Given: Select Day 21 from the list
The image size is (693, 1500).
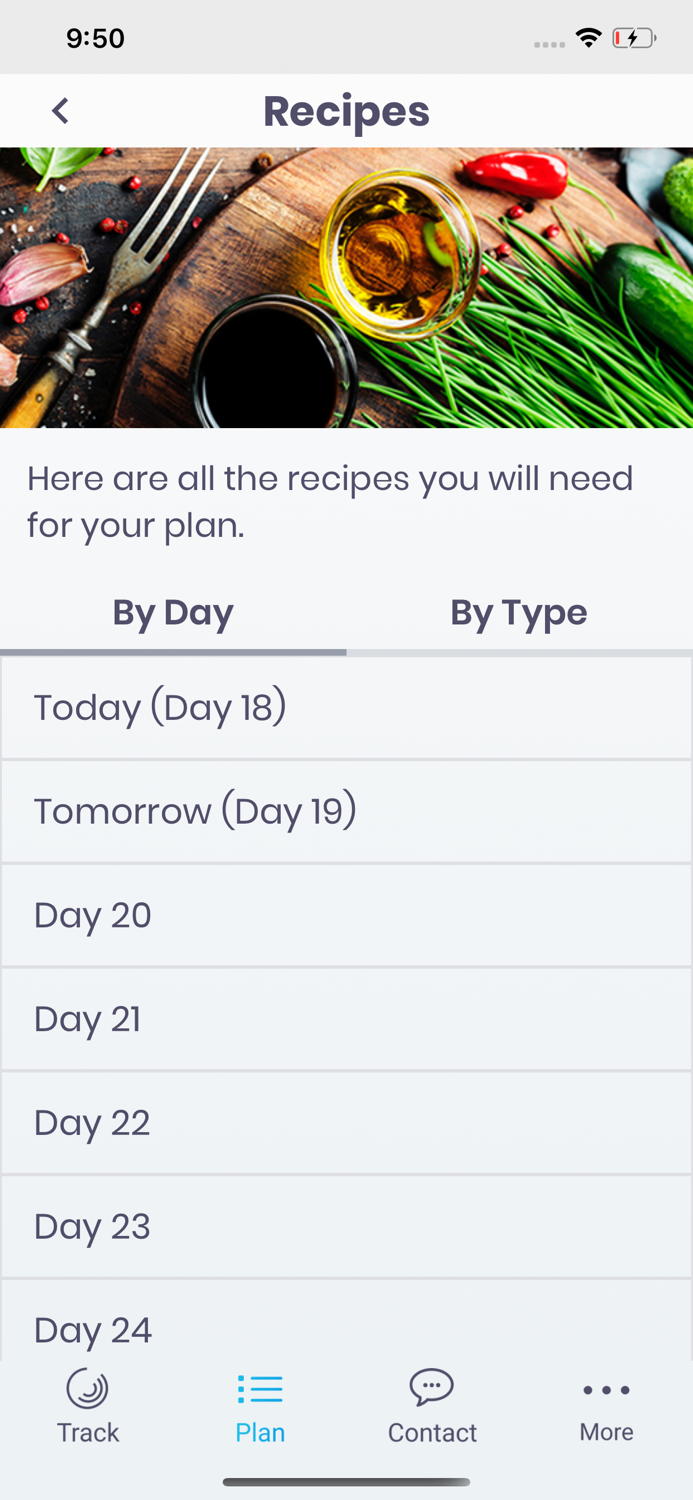Looking at the screenshot, I should 346,1018.
